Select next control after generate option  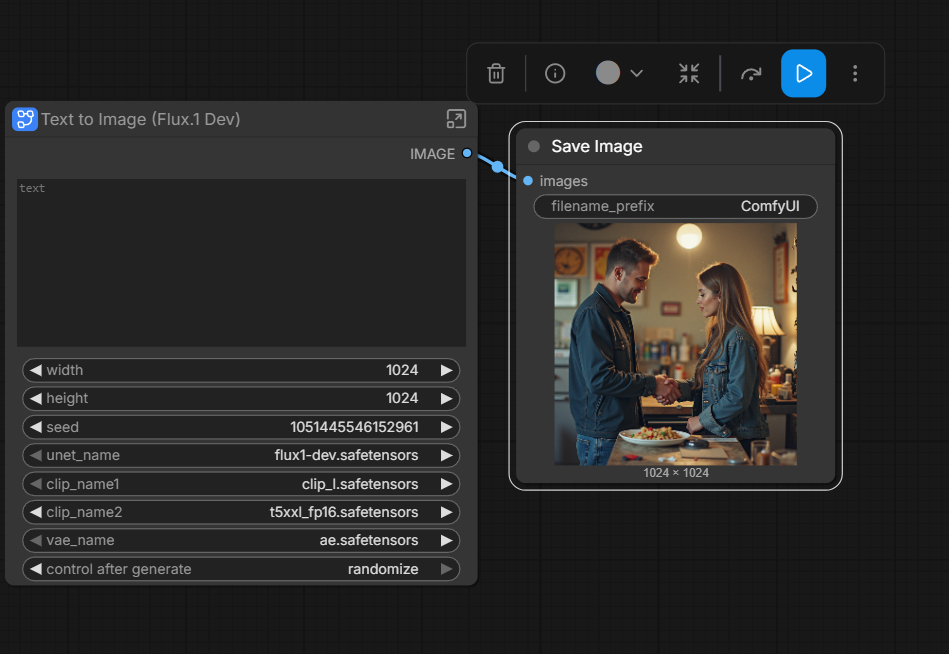click(x=447, y=569)
